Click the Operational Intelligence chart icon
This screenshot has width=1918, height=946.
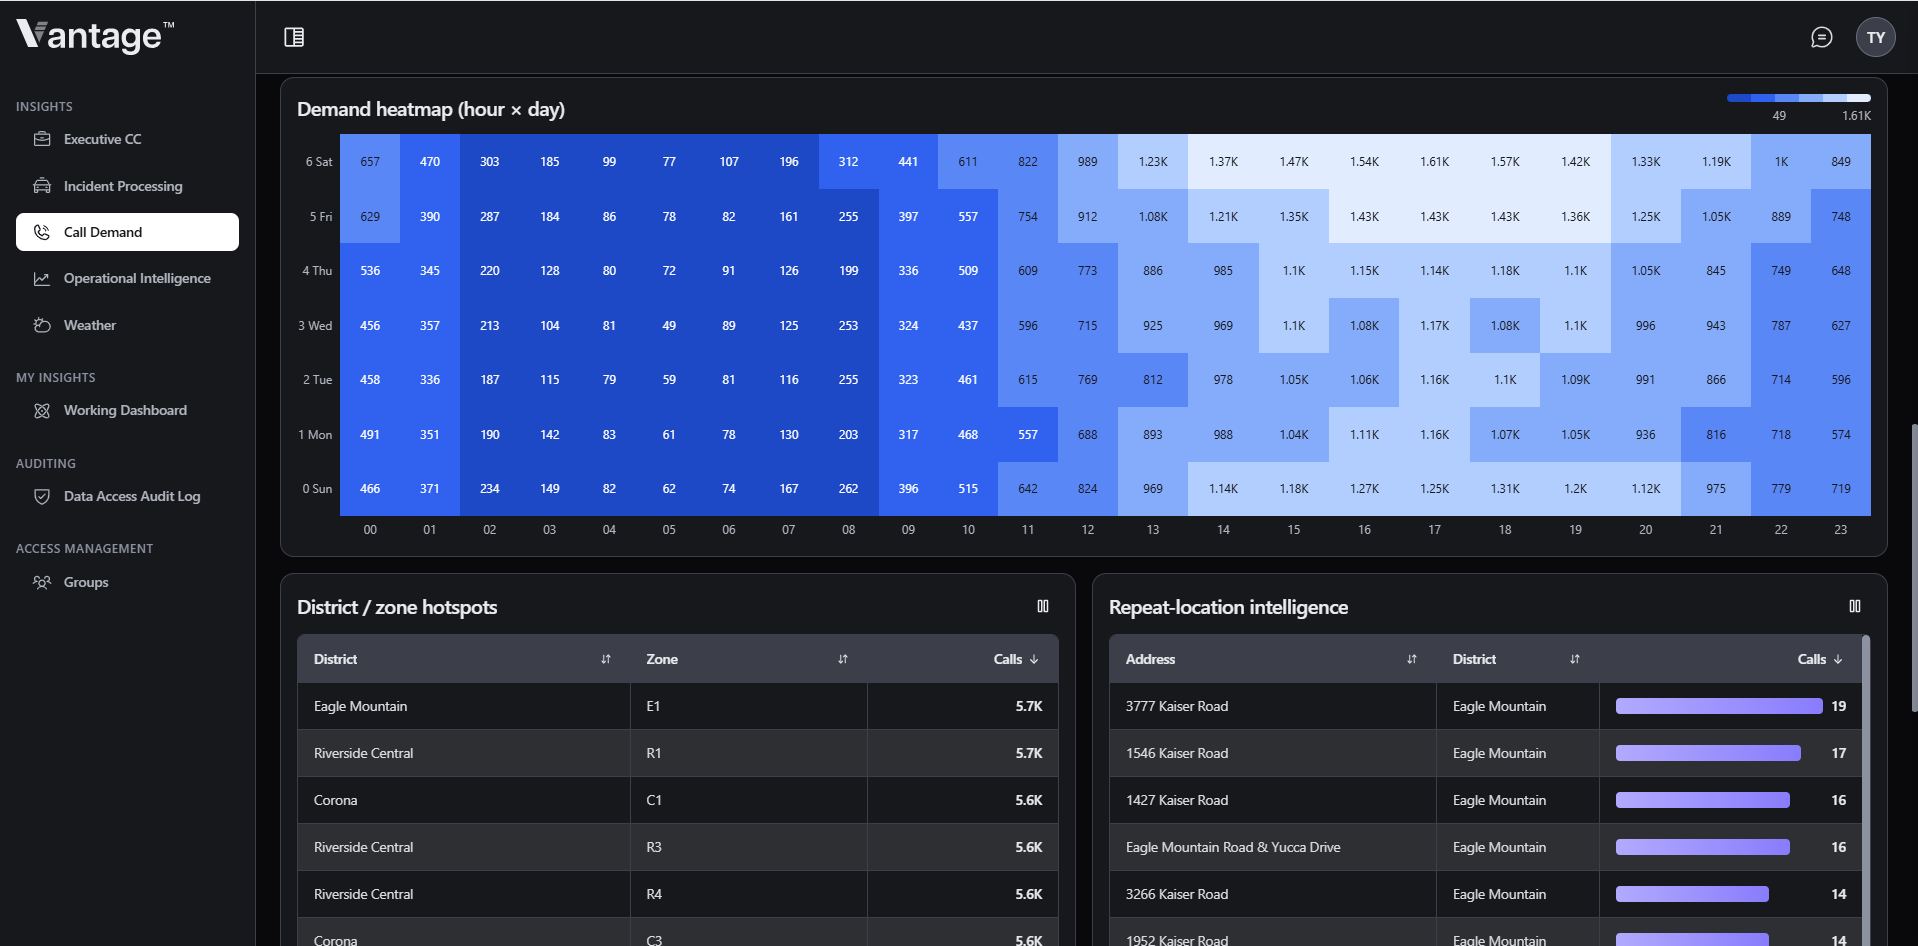(x=42, y=279)
